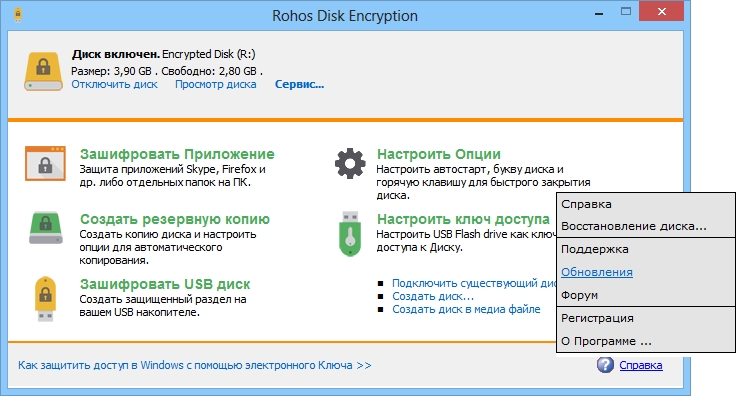
Task: Click the gear icon for options
Action: tap(350, 163)
